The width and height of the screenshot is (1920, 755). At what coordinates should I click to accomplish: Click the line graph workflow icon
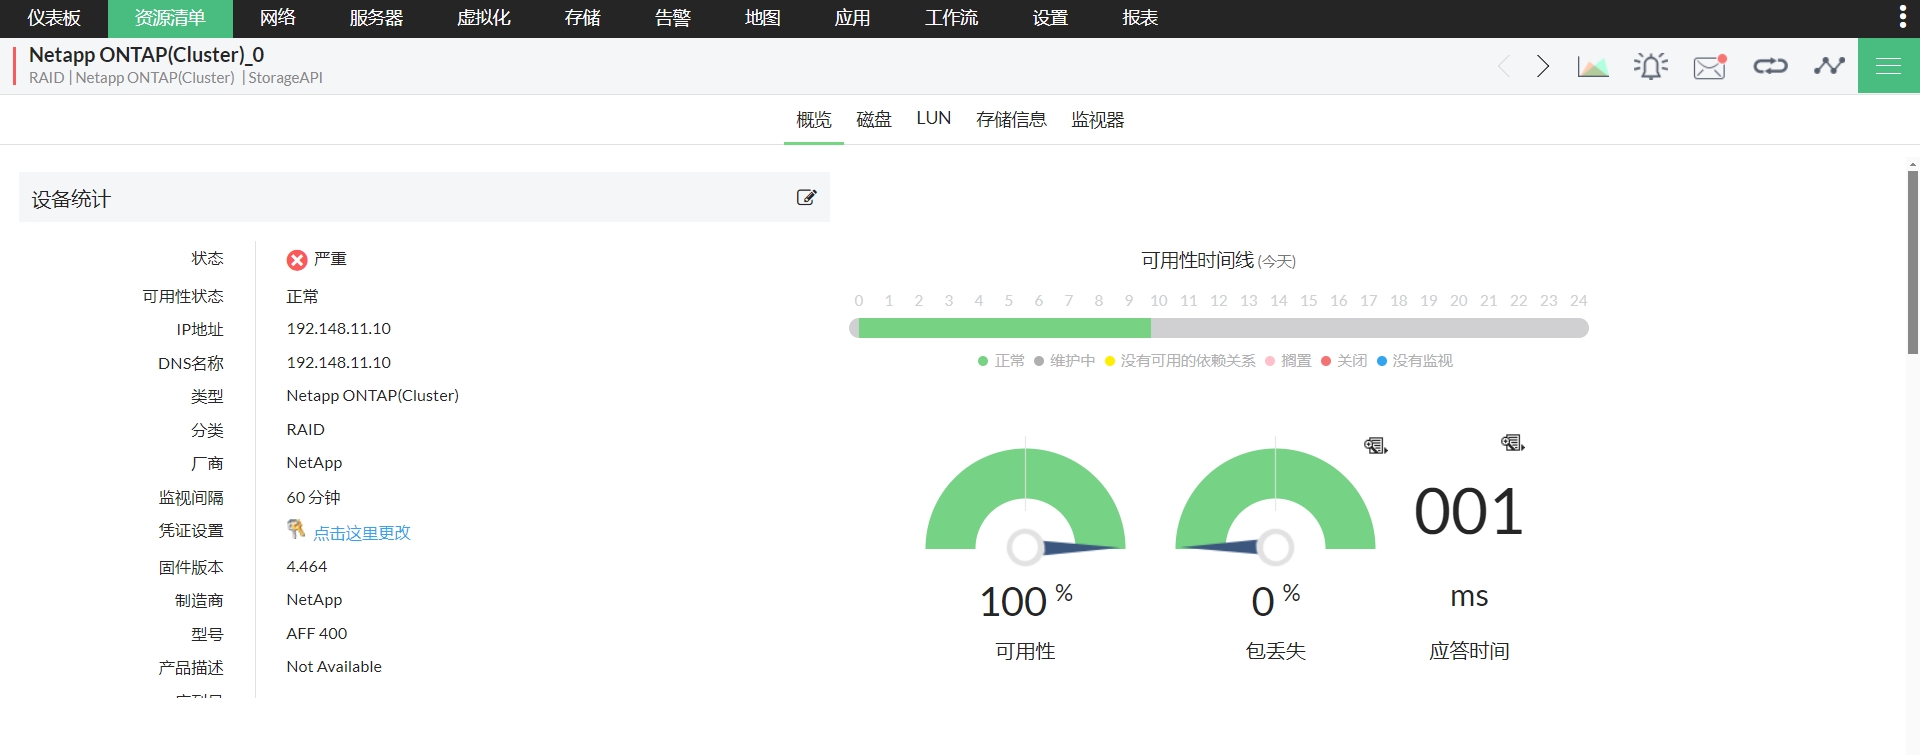pyautogui.click(x=1829, y=67)
